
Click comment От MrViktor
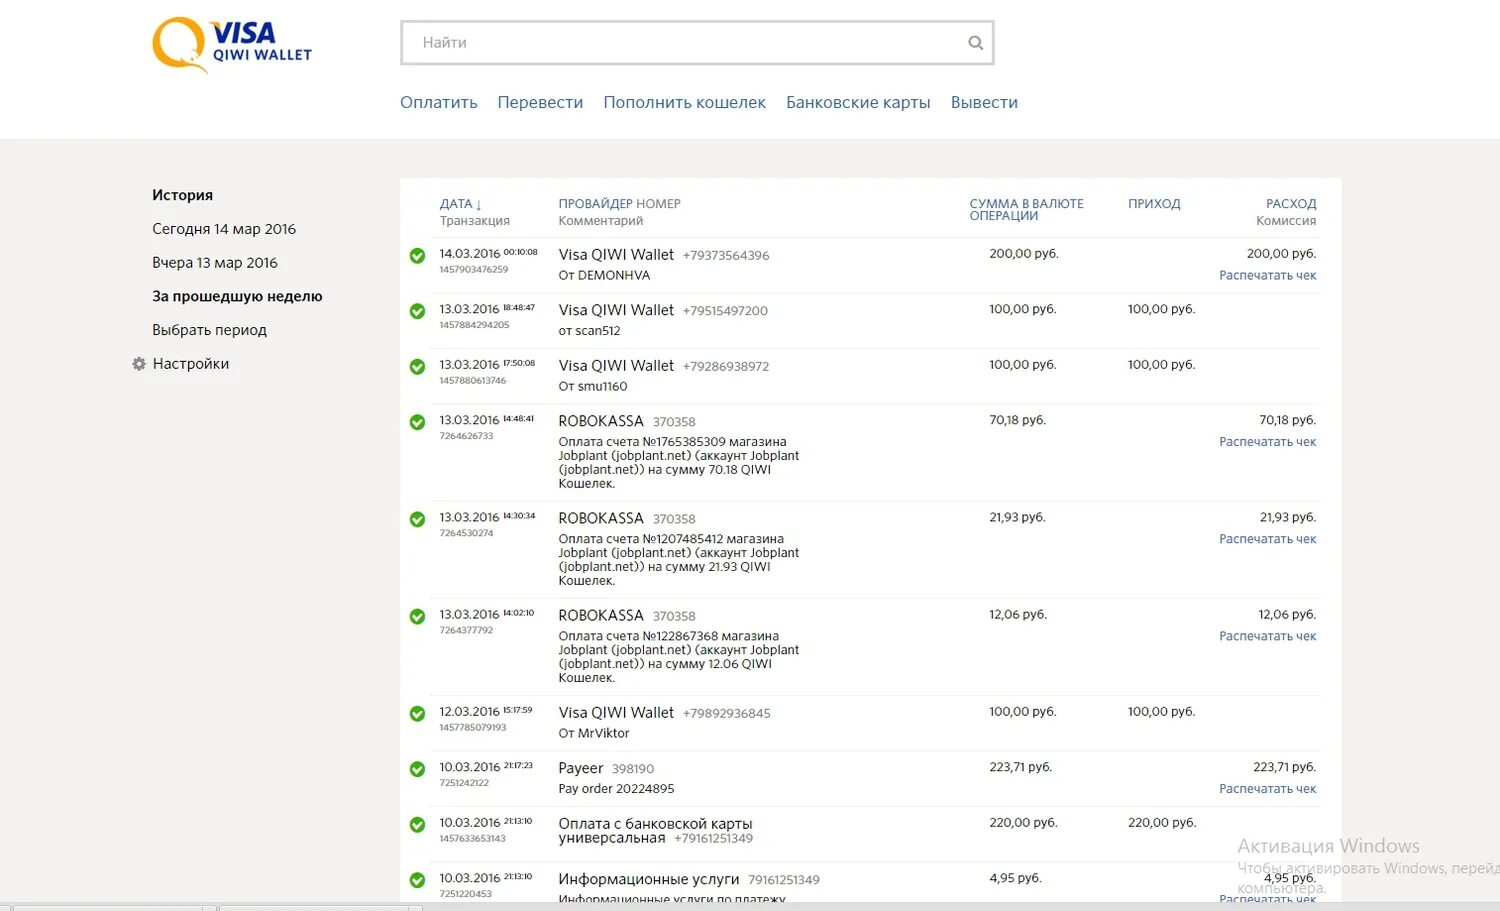[x=594, y=733]
